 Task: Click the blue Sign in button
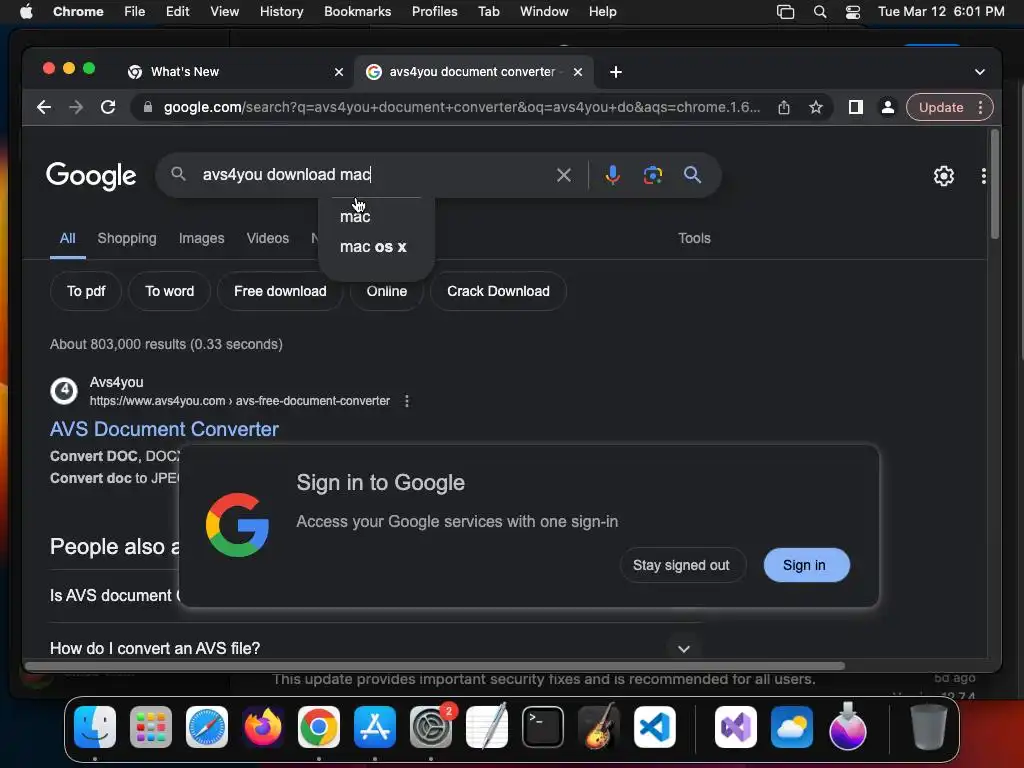[806, 566]
